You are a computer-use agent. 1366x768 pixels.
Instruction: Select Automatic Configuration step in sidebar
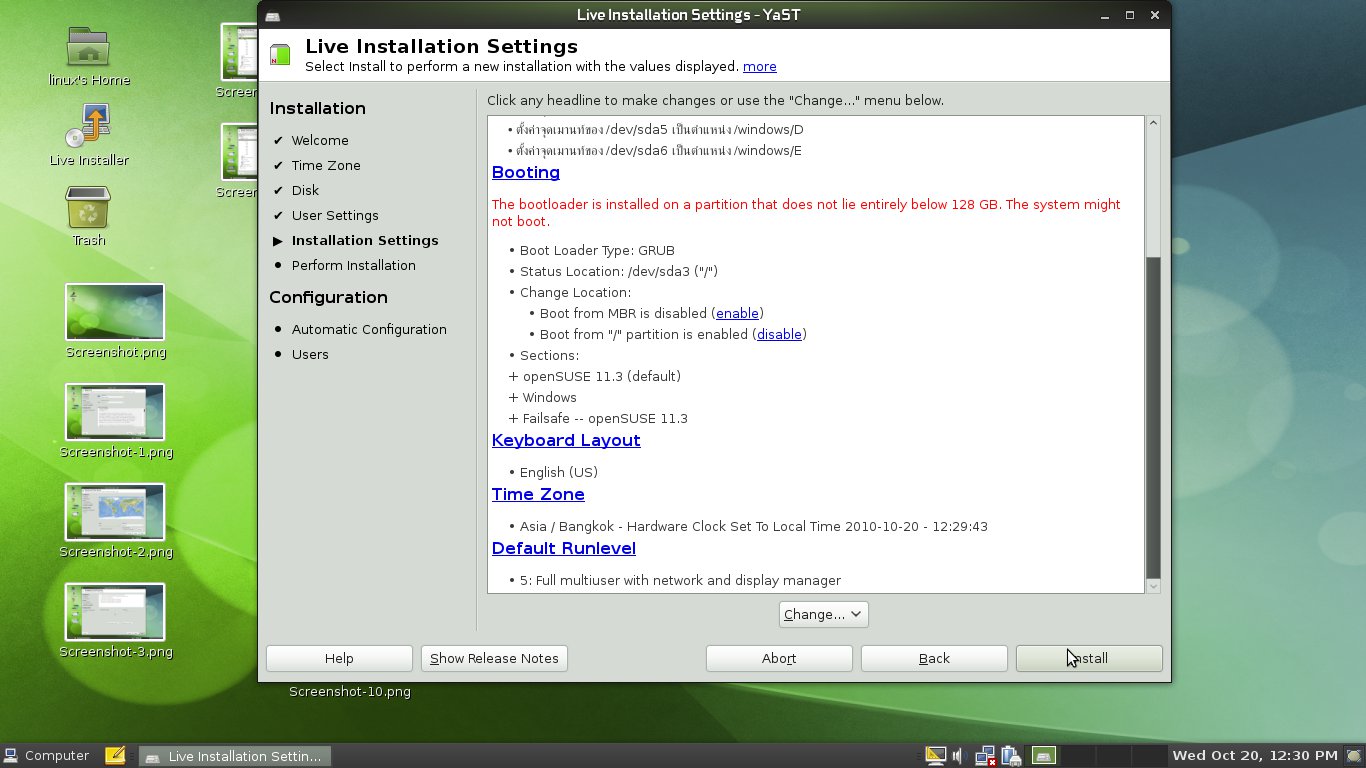point(369,329)
